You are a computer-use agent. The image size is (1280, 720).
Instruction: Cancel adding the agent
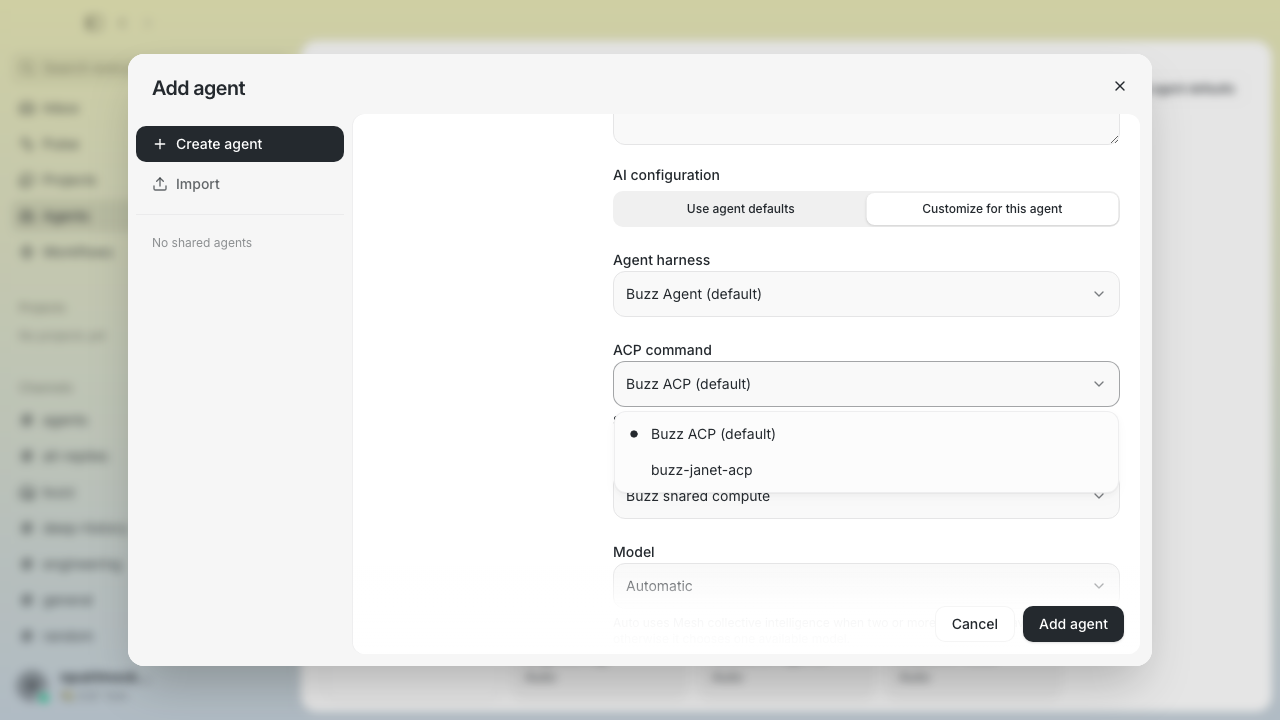(975, 624)
